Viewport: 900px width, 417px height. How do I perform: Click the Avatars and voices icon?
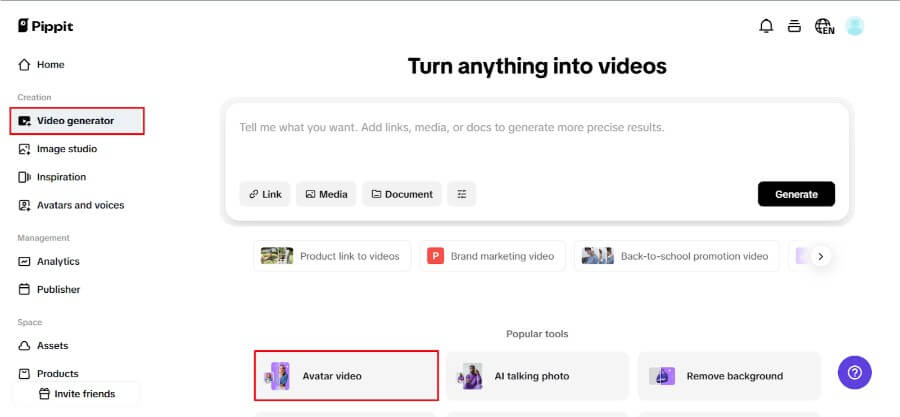coord(24,205)
